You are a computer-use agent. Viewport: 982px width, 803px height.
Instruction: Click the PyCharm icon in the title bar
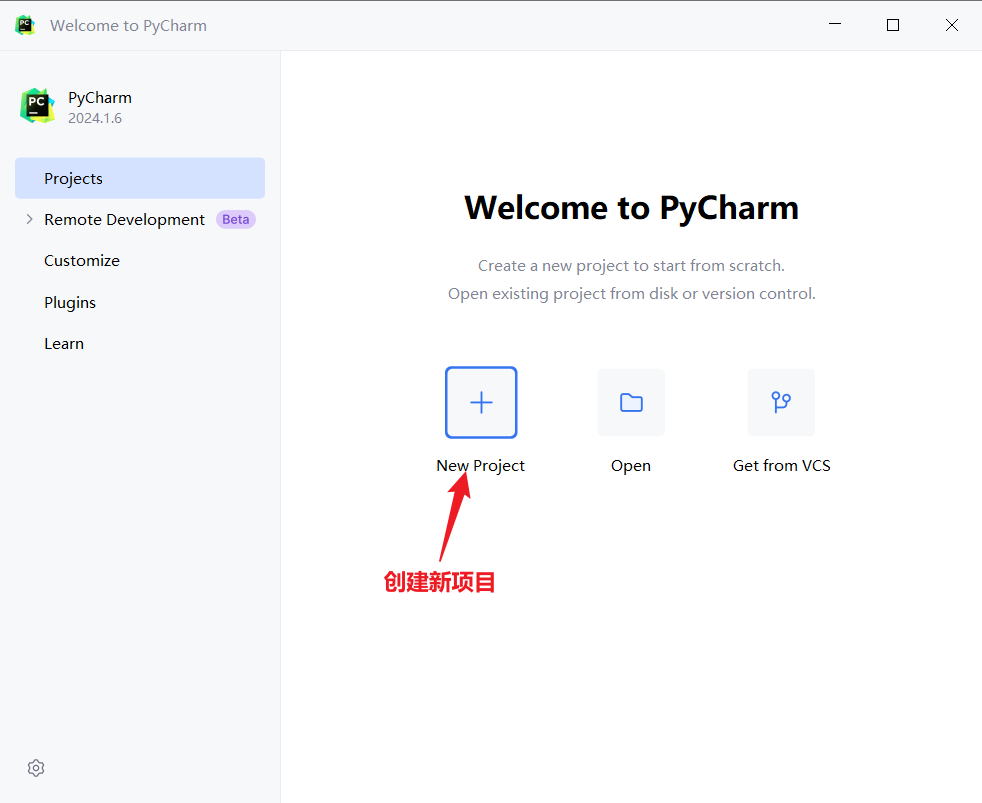(x=25, y=25)
